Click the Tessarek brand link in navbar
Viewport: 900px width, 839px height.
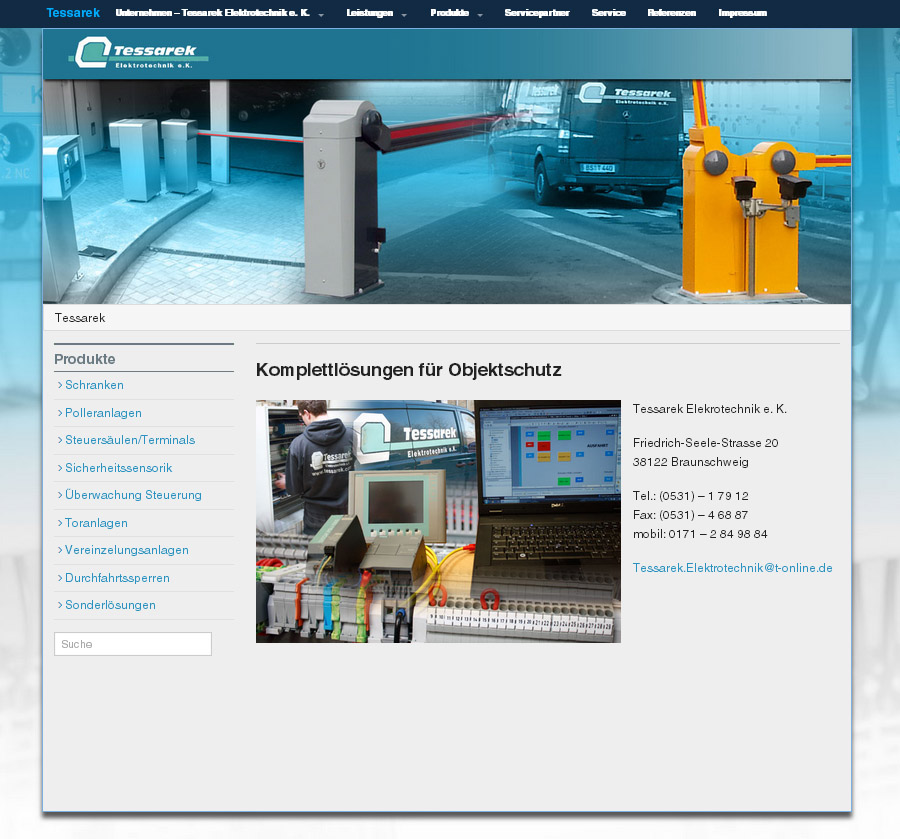[73, 13]
